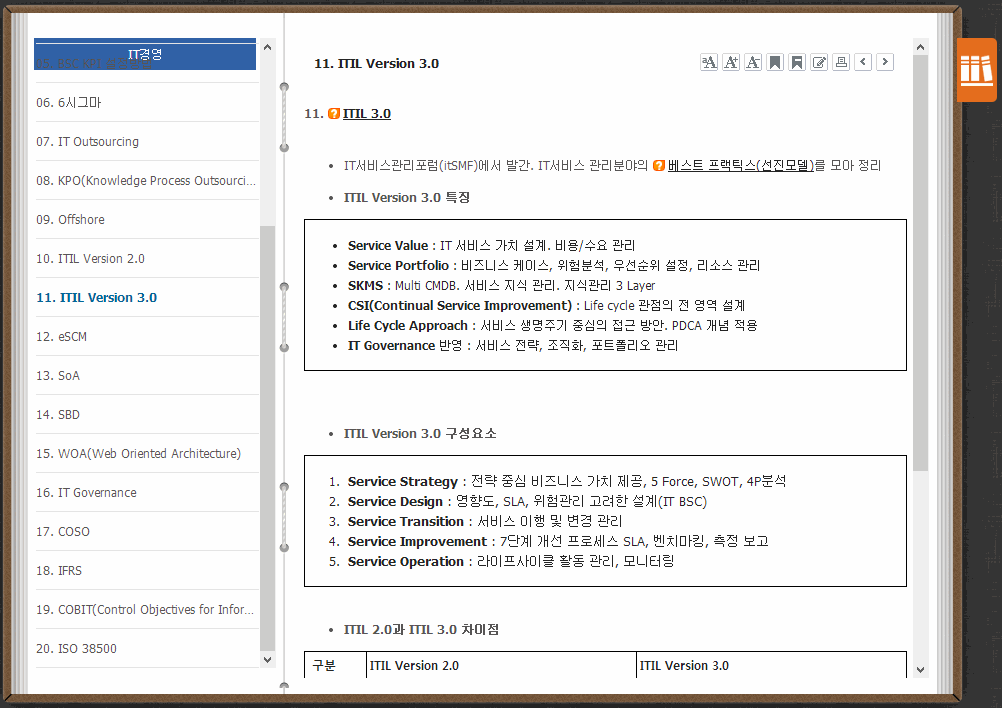The width and height of the screenshot is (1002, 708).
Task: Open chapter 15. WOA(Web Oriented Architecture)
Action: click(x=147, y=453)
